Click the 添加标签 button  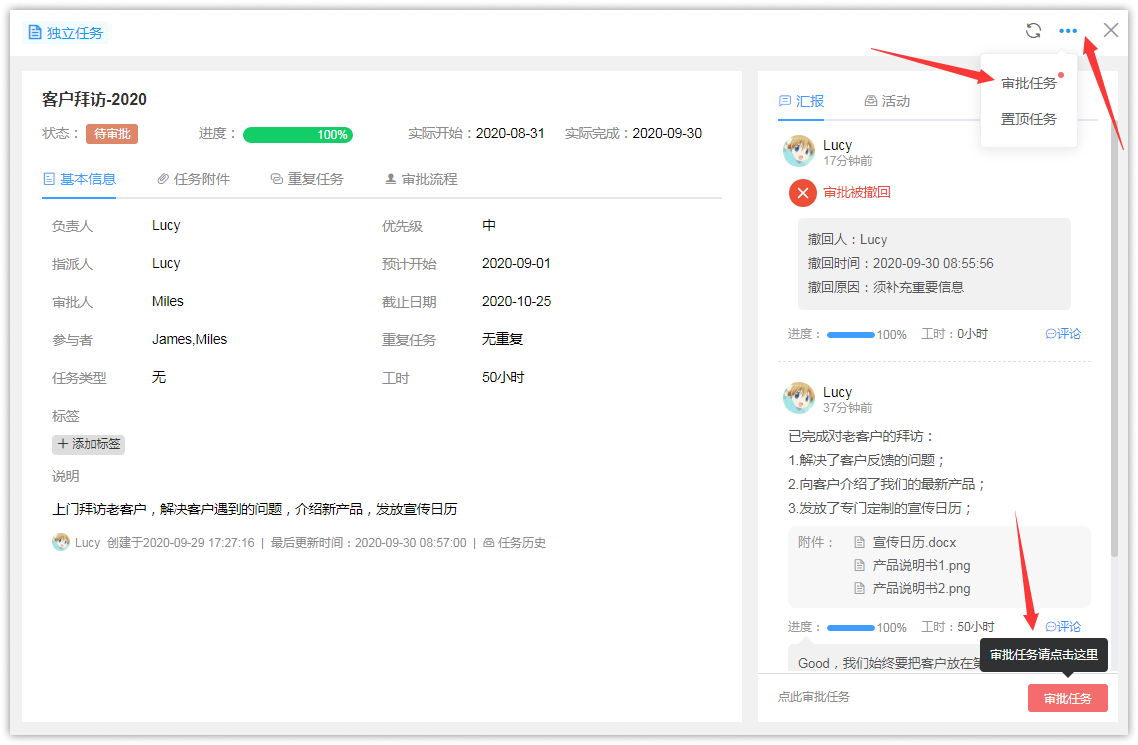(89, 444)
